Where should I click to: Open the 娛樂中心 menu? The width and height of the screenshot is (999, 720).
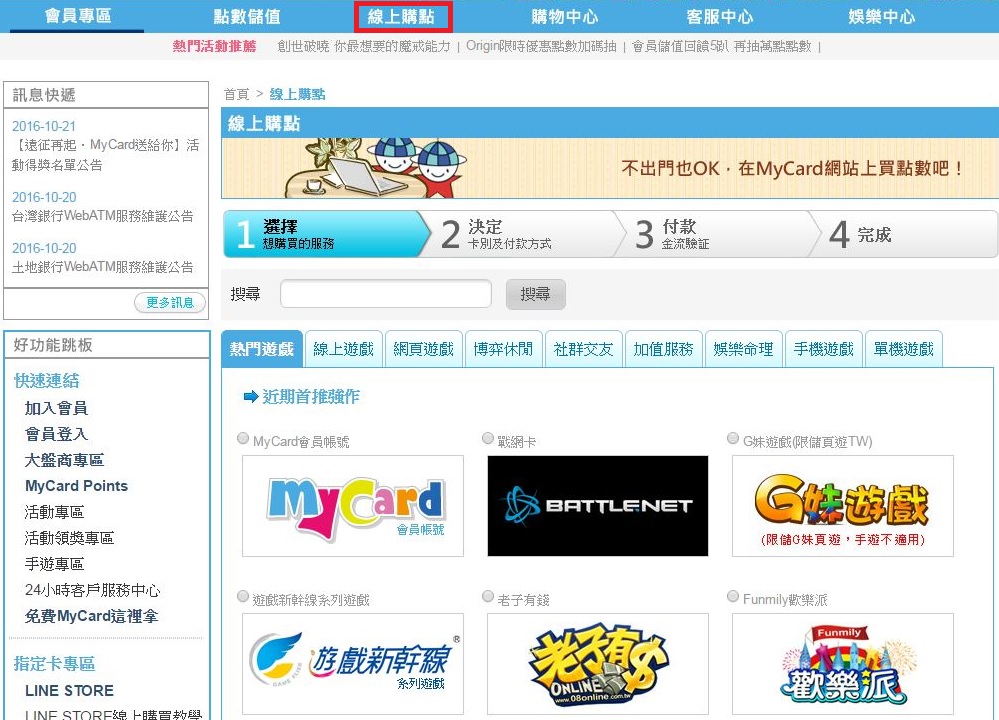[881, 16]
